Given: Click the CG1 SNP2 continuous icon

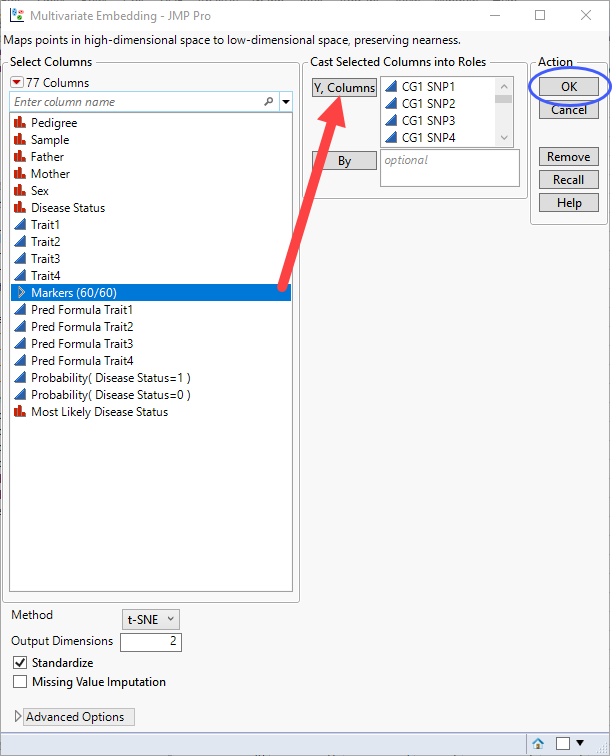Looking at the screenshot, I should pos(391,104).
